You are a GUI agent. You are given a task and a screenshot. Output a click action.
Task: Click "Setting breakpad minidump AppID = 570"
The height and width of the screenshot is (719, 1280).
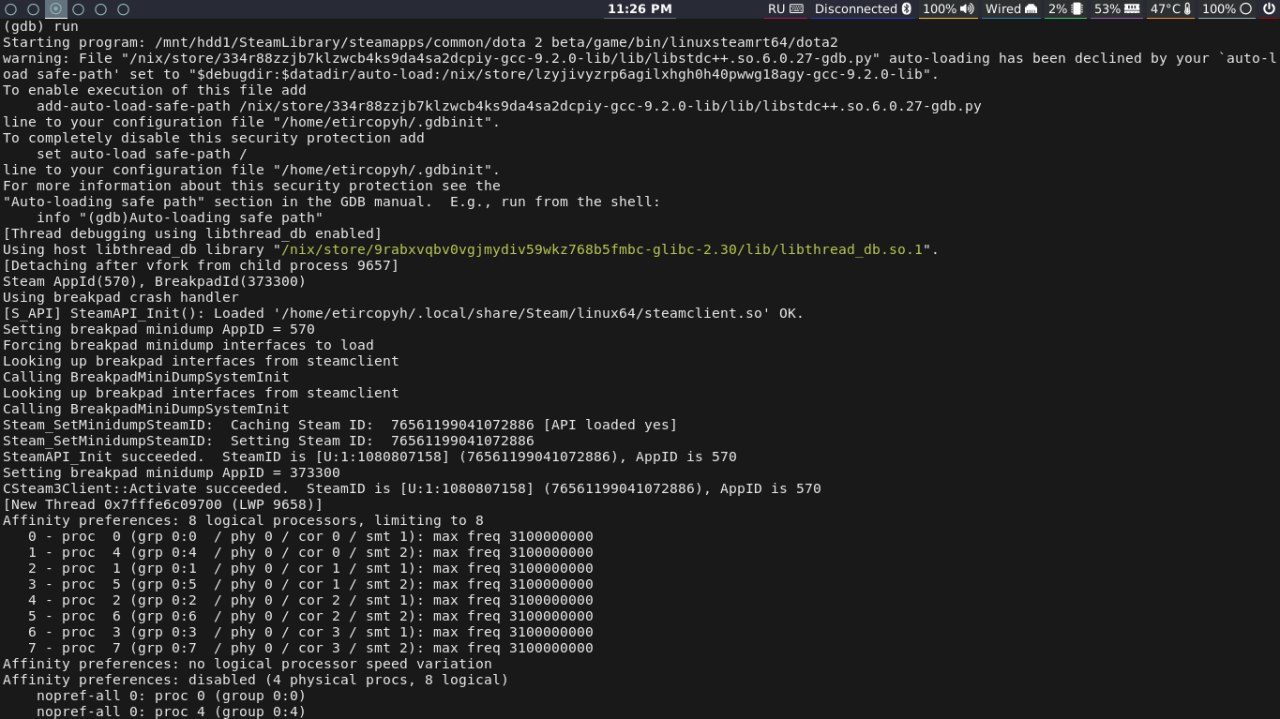158,329
